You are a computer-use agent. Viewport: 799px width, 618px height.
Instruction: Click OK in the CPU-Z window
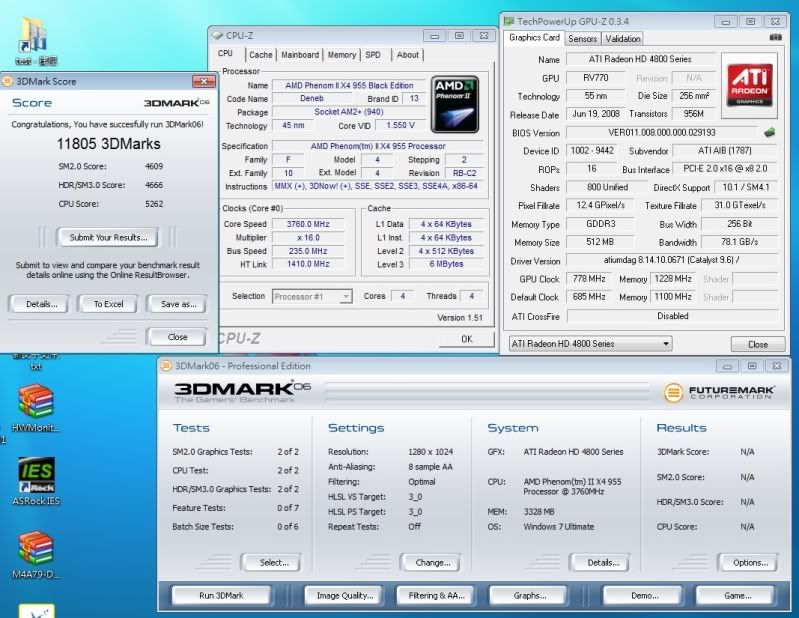point(467,339)
